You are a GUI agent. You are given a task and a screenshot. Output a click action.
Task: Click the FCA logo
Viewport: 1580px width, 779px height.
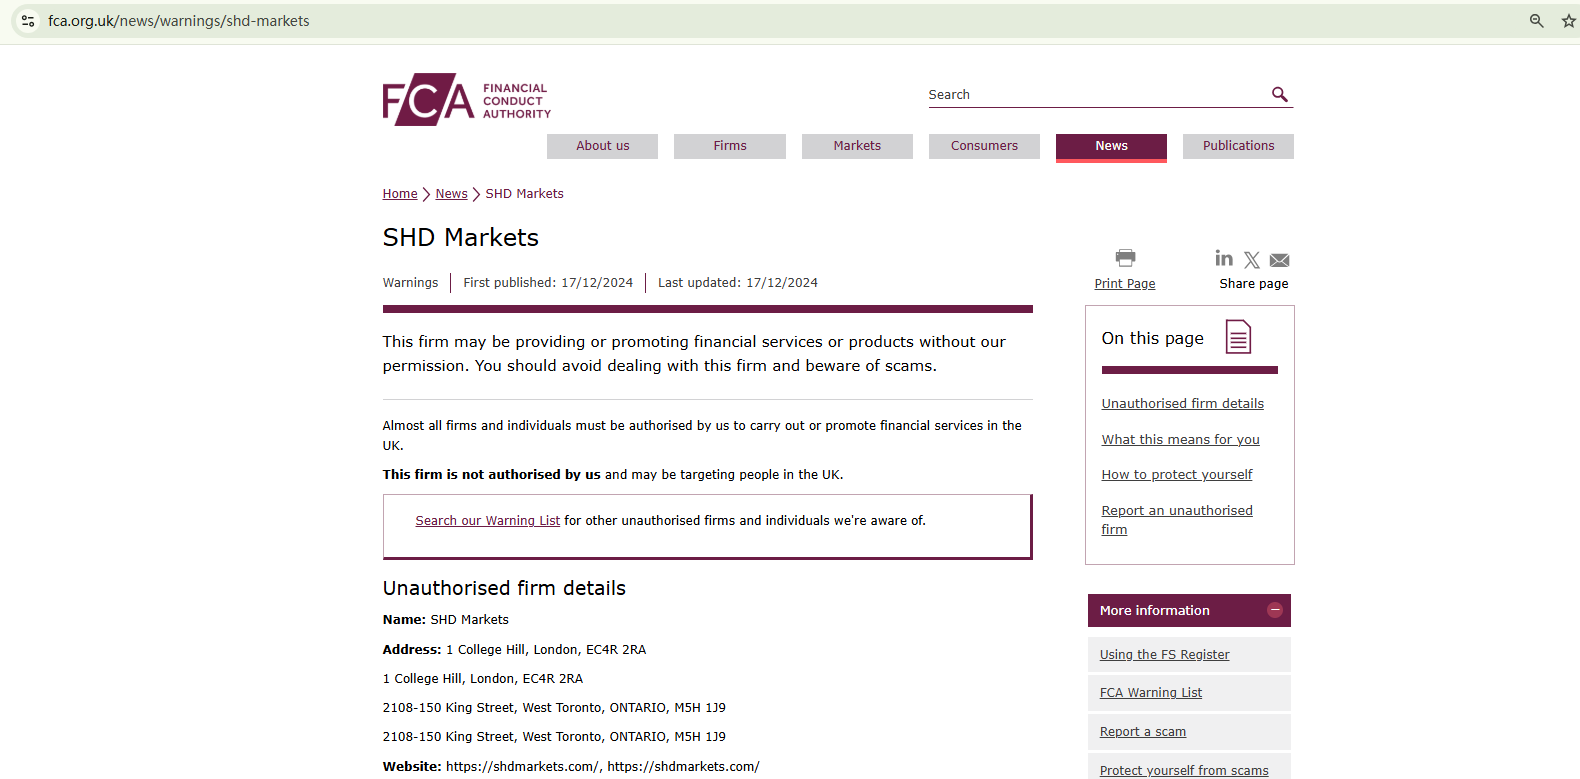(466, 99)
